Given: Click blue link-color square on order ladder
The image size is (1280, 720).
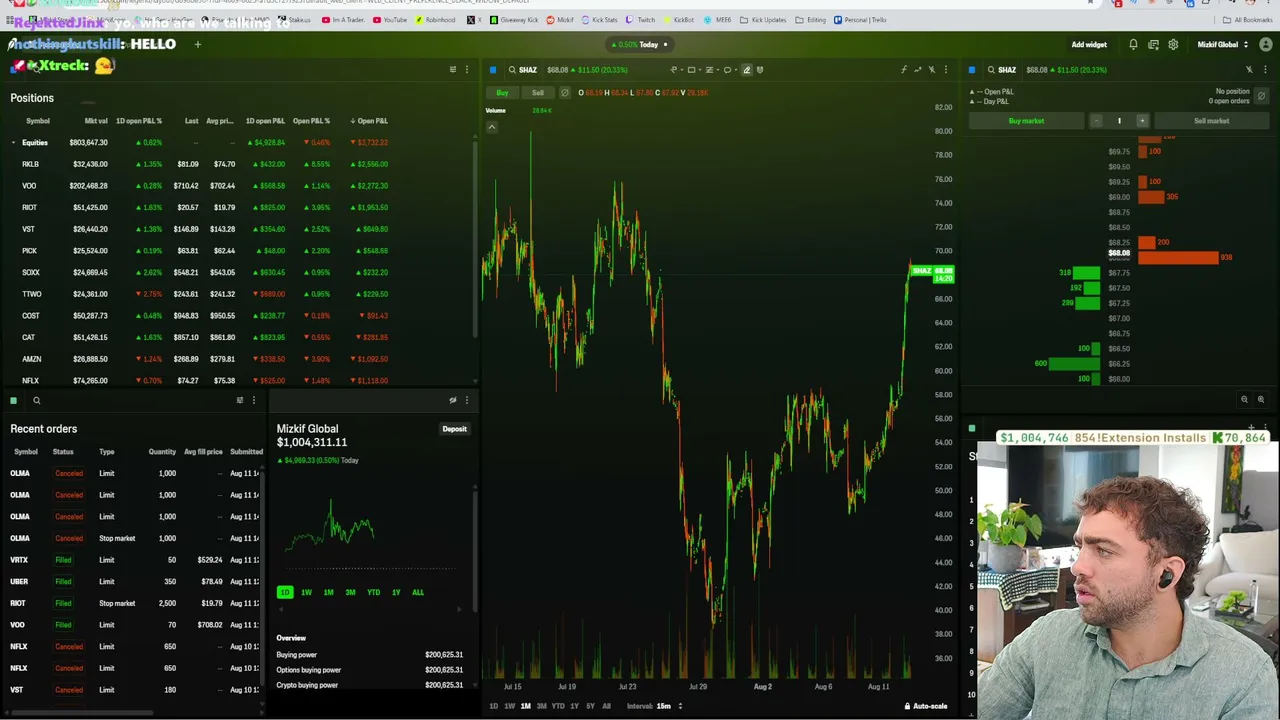Looking at the screenshot, I should click(972, 70).
